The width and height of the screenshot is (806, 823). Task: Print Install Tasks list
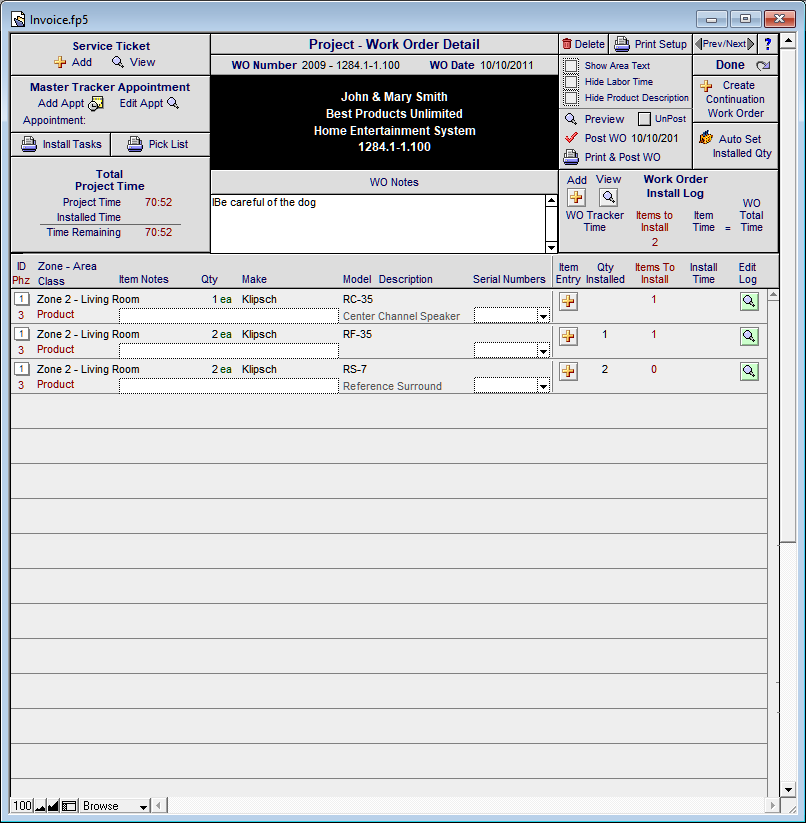61,144
